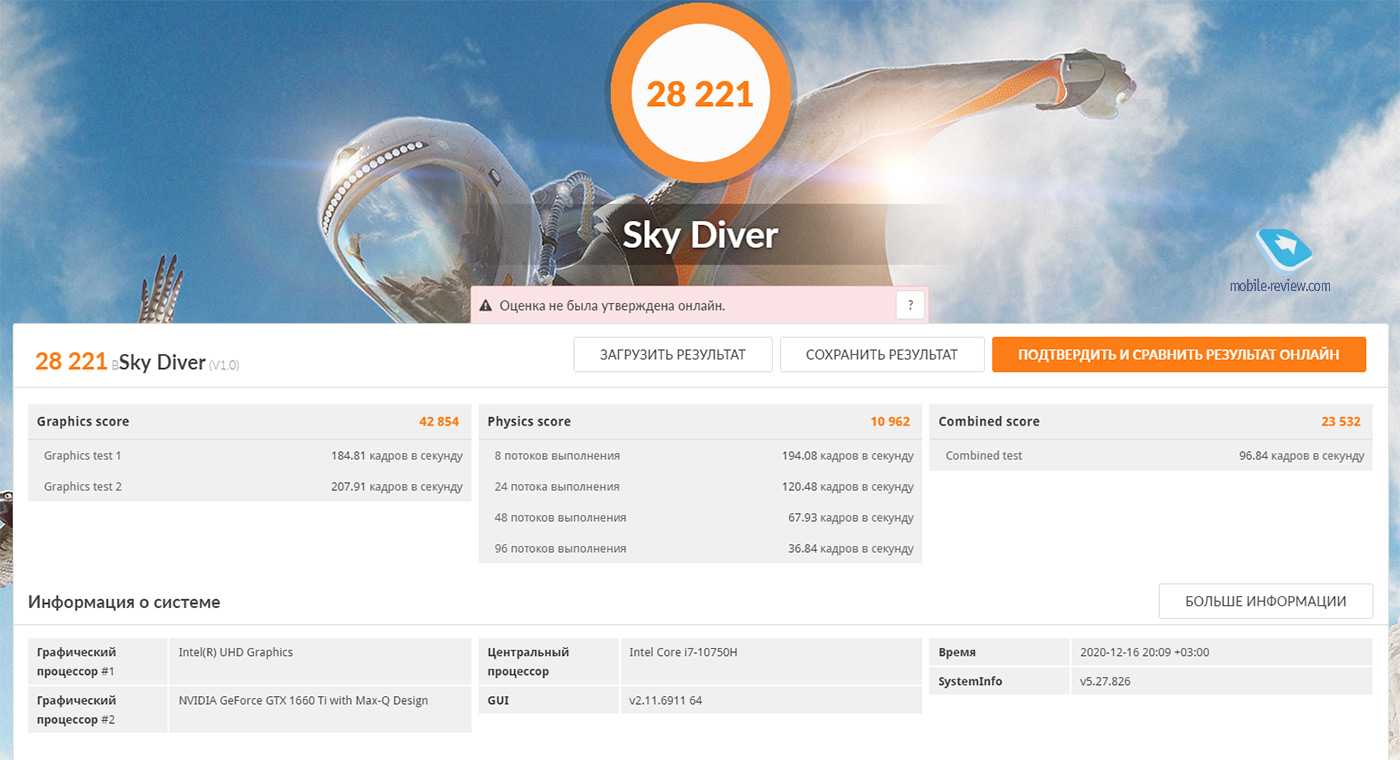The width and height of the screenshot is (1400, 760).
Task: Click the warning triangle icon in alert
Action: pos(486,306)
